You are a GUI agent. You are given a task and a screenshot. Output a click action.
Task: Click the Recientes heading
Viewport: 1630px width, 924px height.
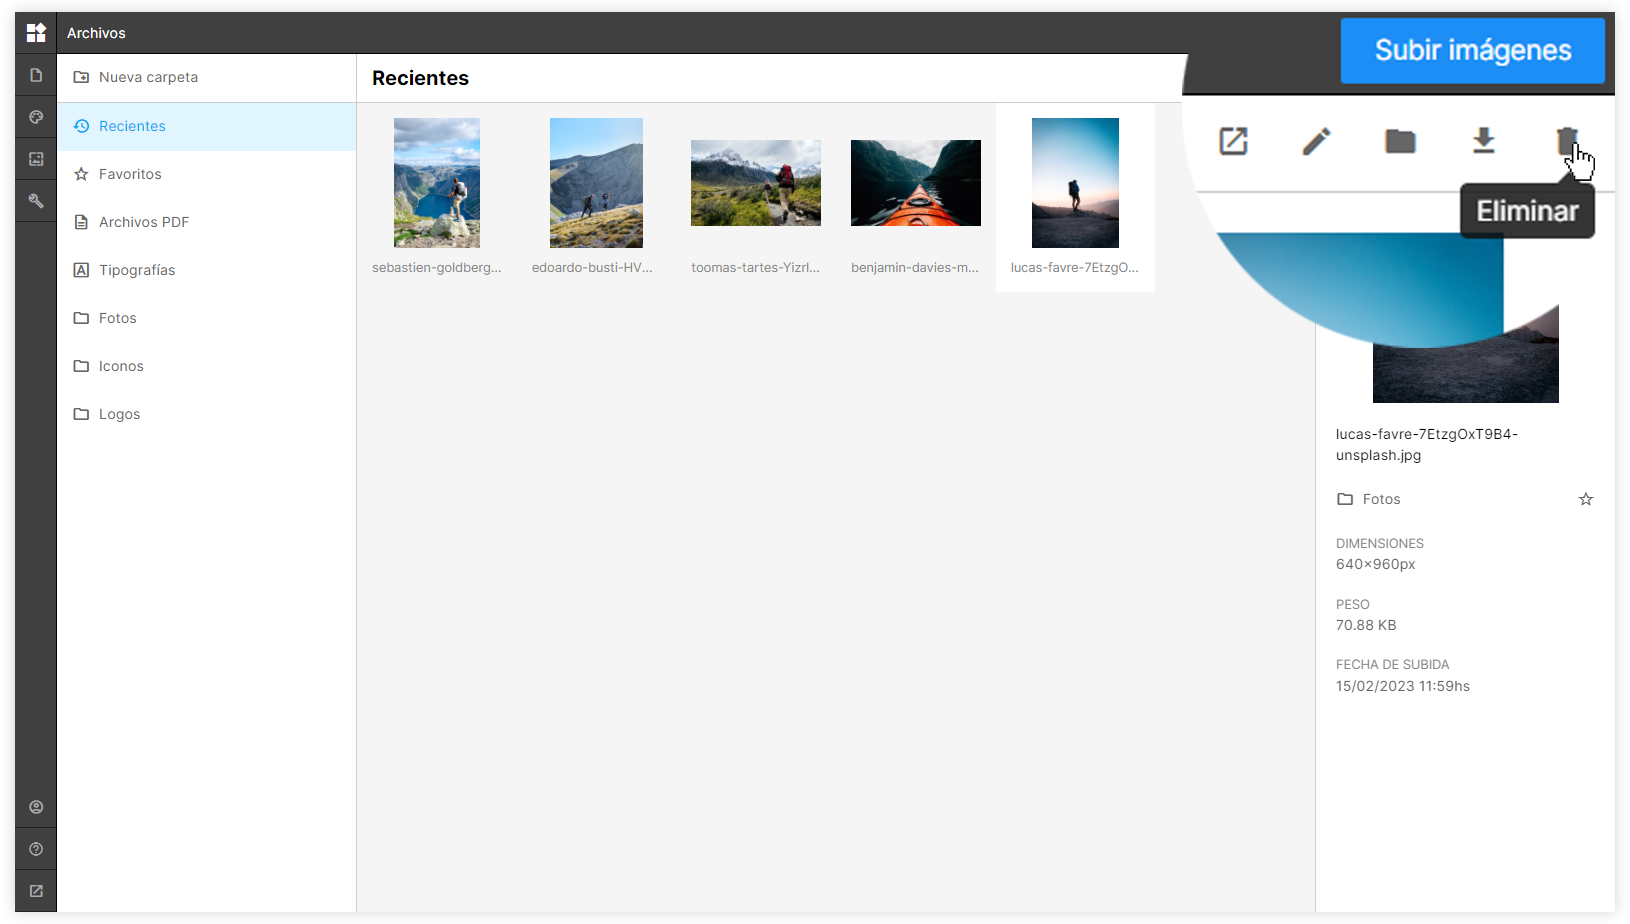[x=420, y=78]
